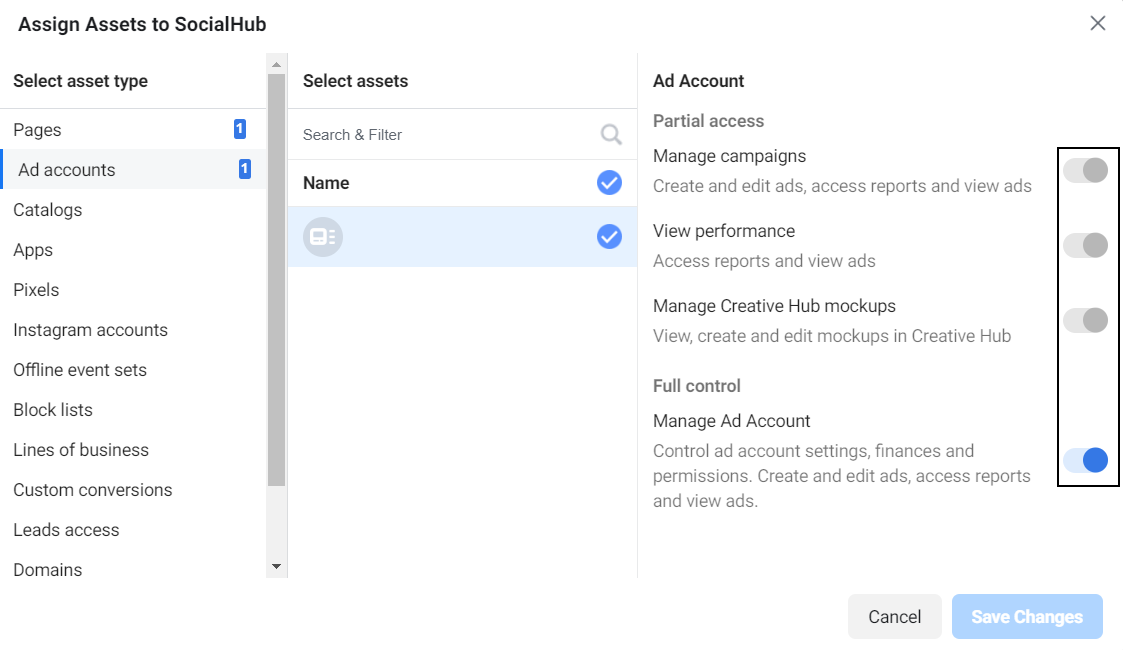This screenshot has width=1123, height=650.
Task: Open Leads access asset type
Action: [x=133, y=530]
